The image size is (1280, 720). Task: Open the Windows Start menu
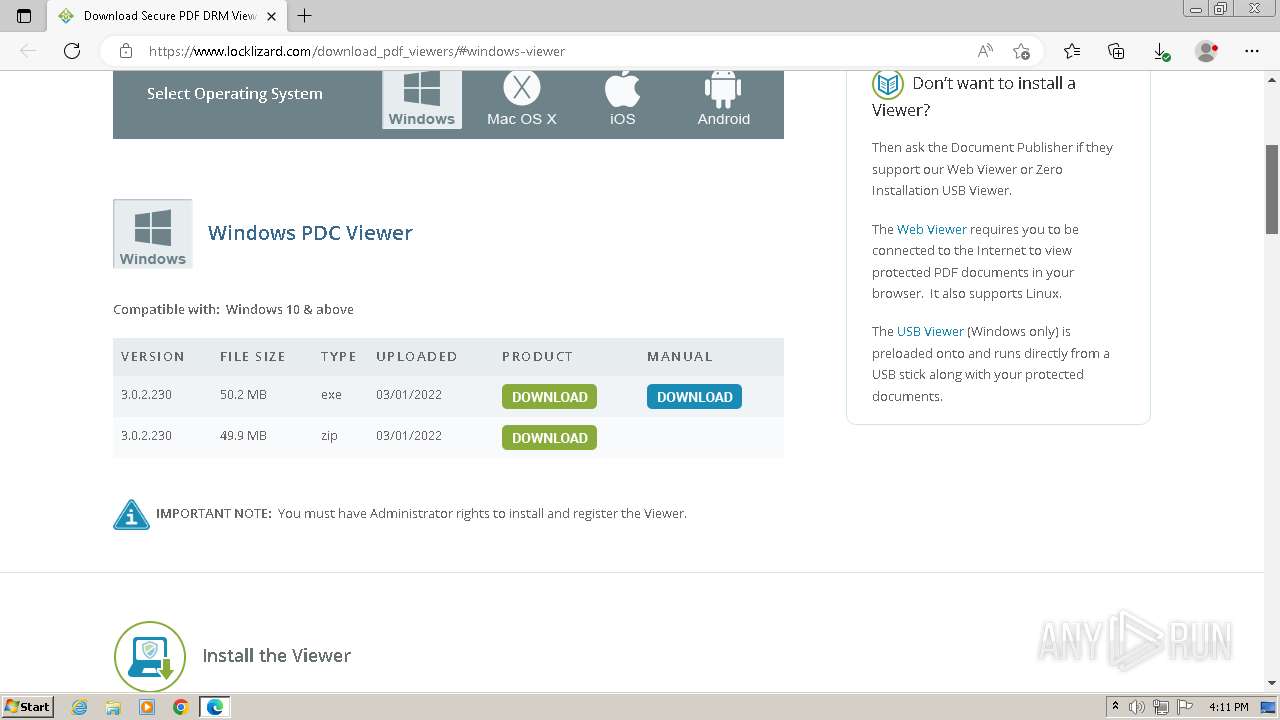[x=28, y=707]
